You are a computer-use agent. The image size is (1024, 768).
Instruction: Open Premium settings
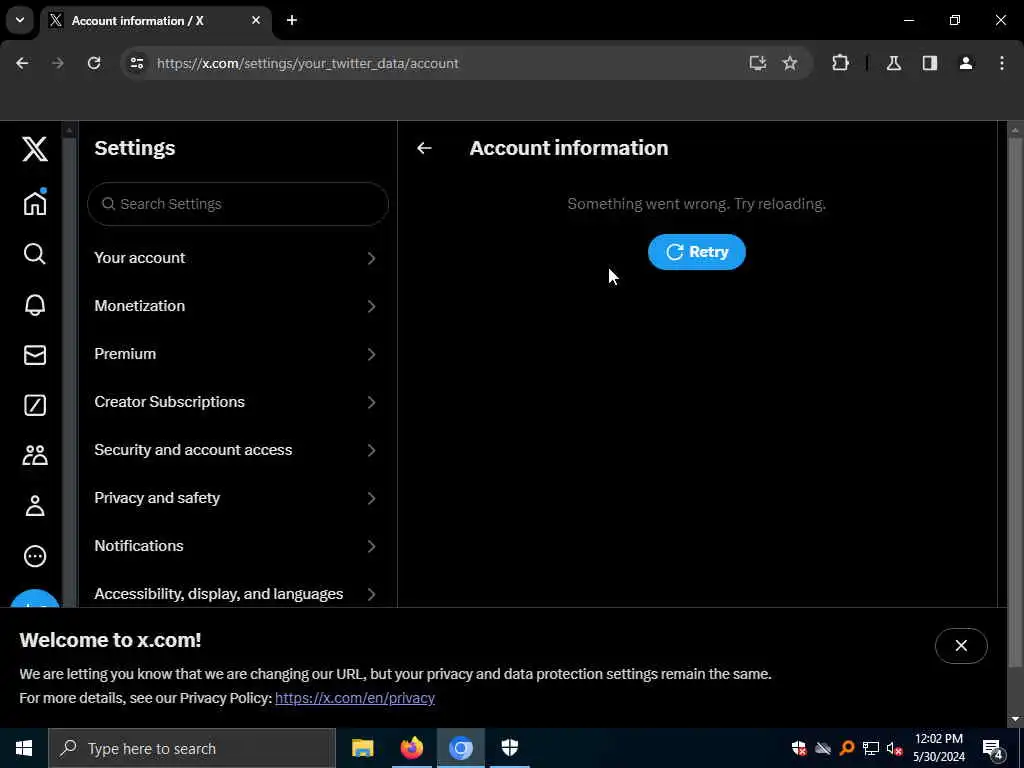(237, 354)
